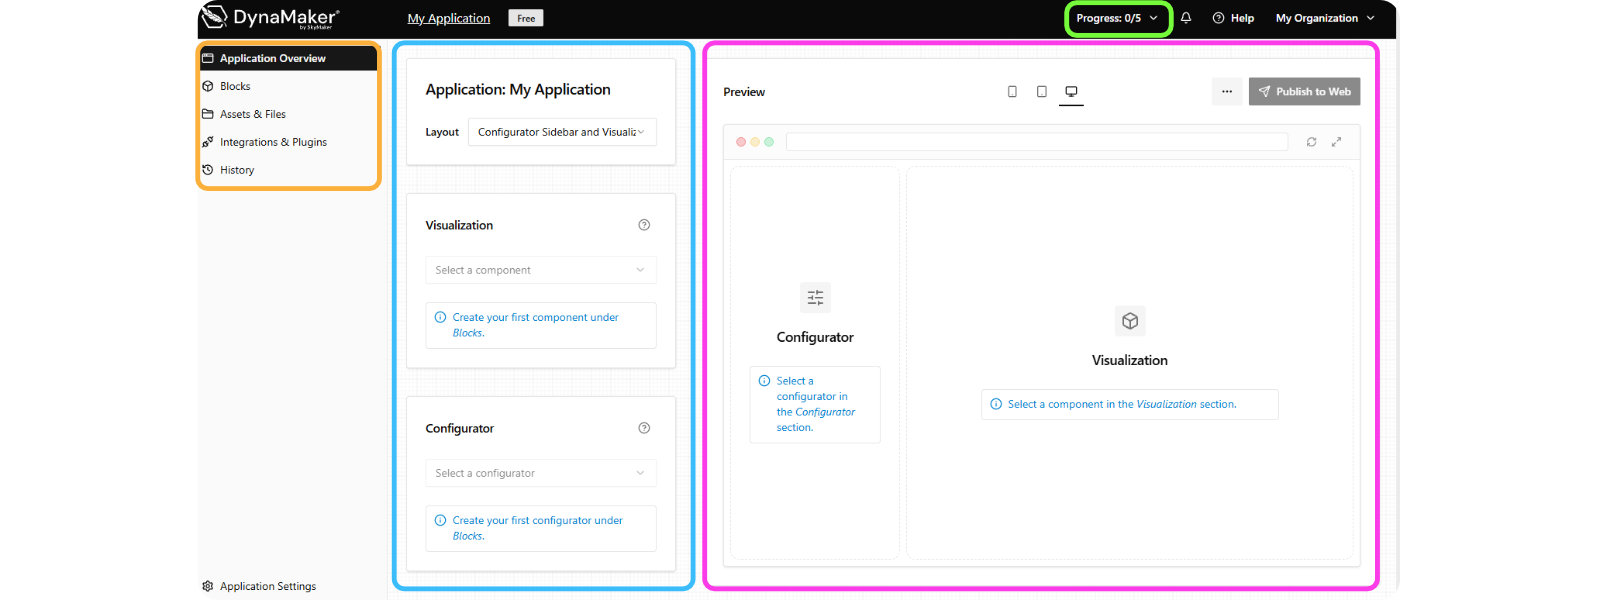This screenshot has height=600, width=1600.
Task: Click the My Application link
Action: (449, 18)
